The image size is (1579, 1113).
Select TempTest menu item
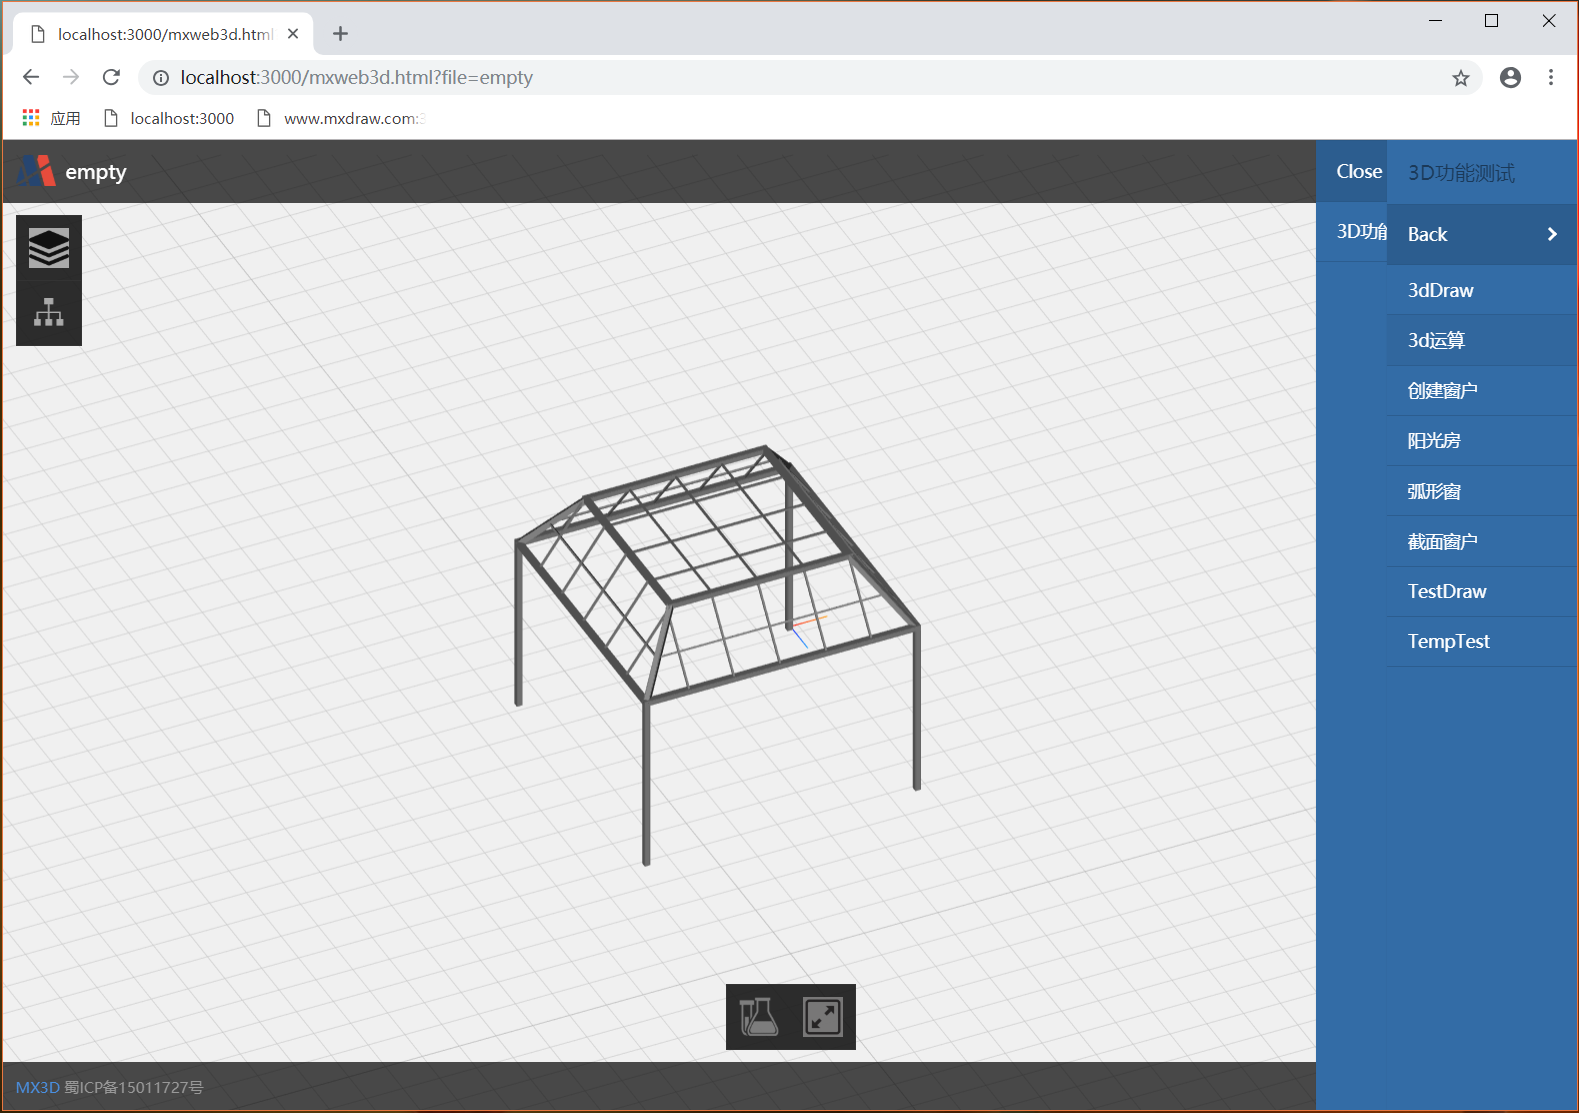pyautogui.click(x=1483, y=641)
